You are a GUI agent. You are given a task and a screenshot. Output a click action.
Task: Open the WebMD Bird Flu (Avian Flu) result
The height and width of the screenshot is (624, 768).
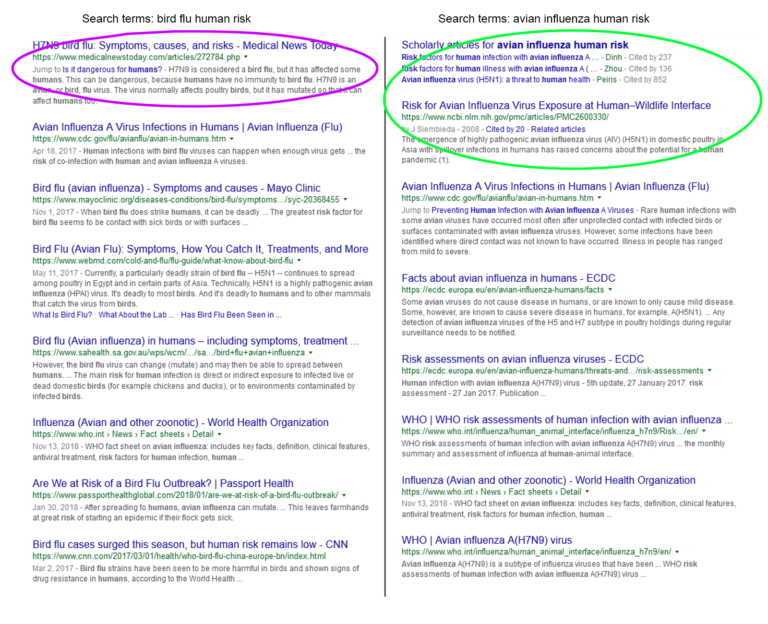(200, 249)
